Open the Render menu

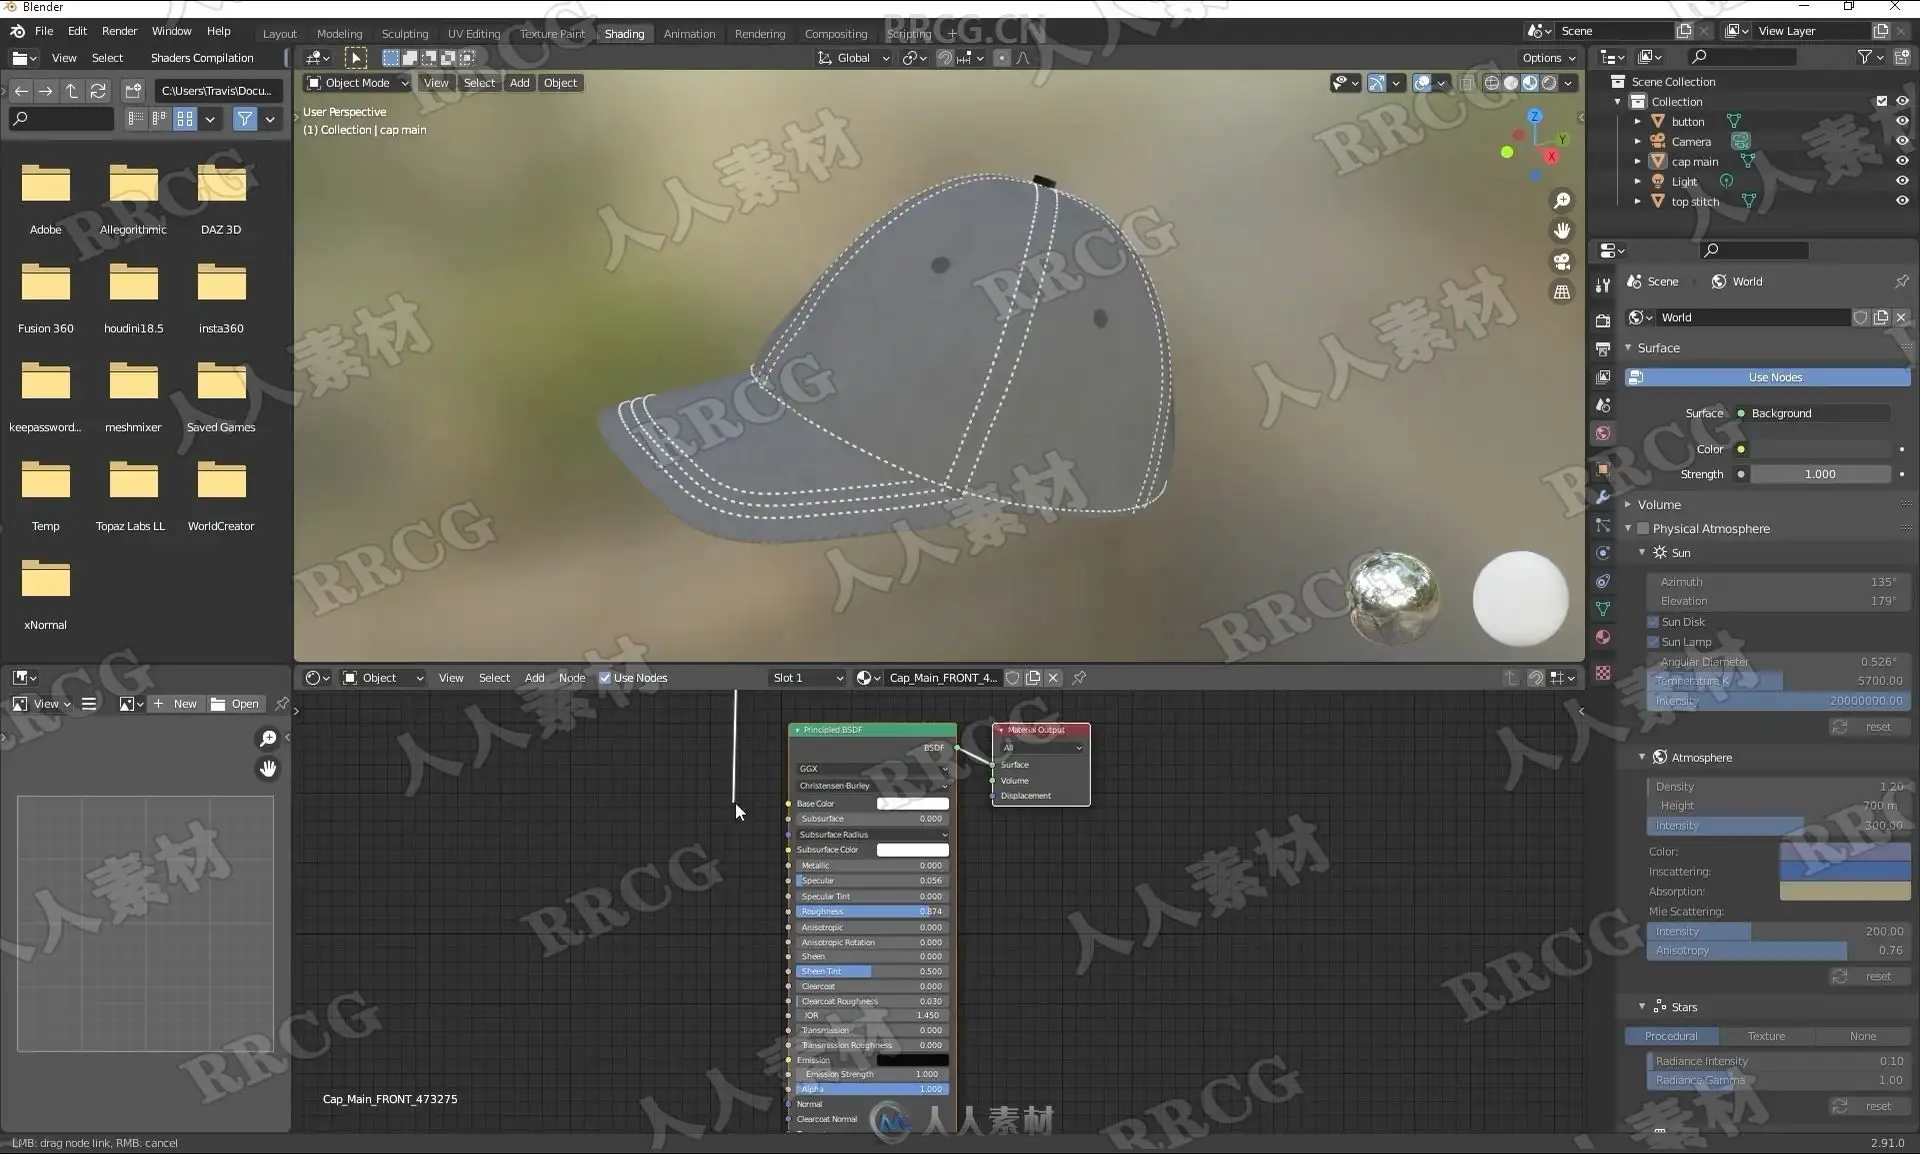pos(119,31)
